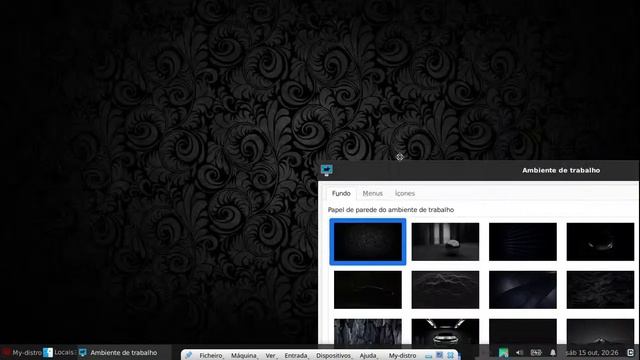
Task: Choose the grey rocky texture wallpaper
Action: coord(368,331)
